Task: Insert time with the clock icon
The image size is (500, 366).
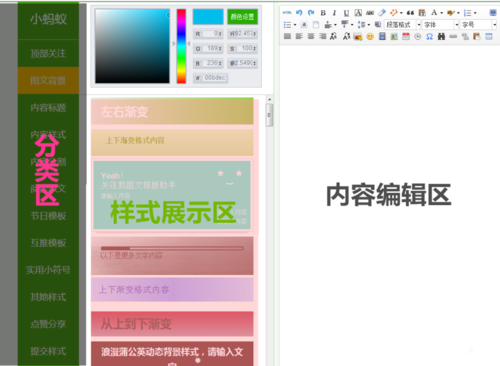Action: point(418,37)
